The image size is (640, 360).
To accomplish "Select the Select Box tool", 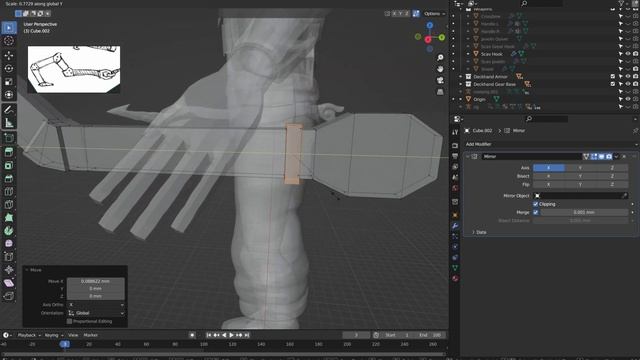I will 9,28.
